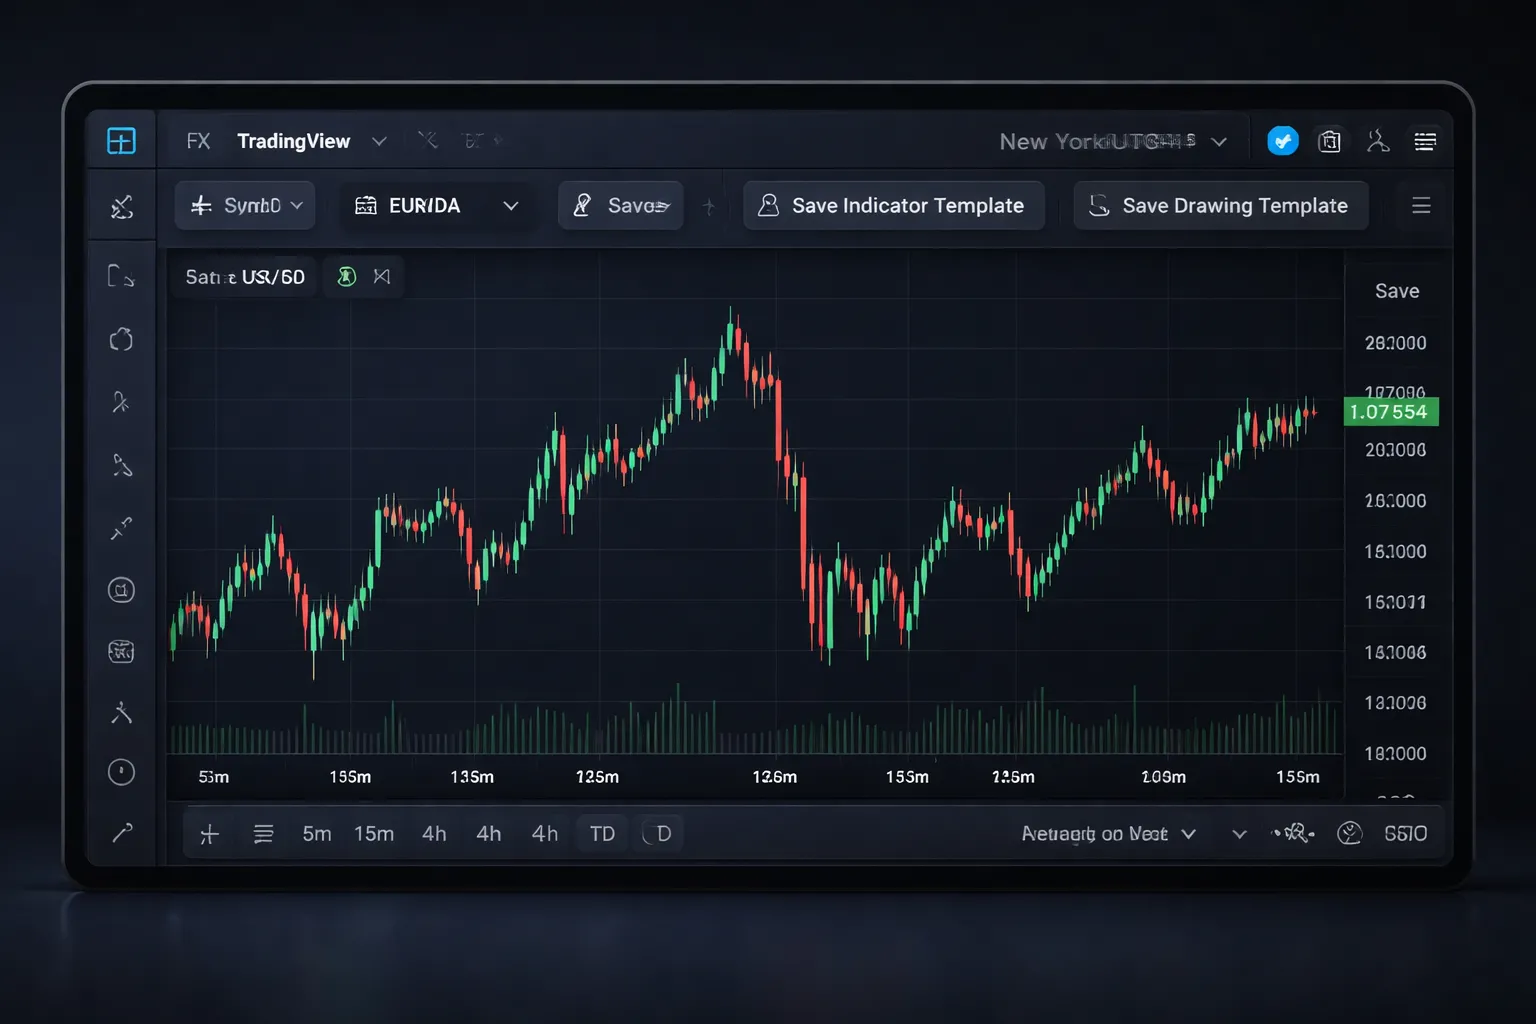Click the calendar/clipboard icon near top right
This screenshot has height=1024, width=1536.
pyautogui.click(x=1330, y=141)
